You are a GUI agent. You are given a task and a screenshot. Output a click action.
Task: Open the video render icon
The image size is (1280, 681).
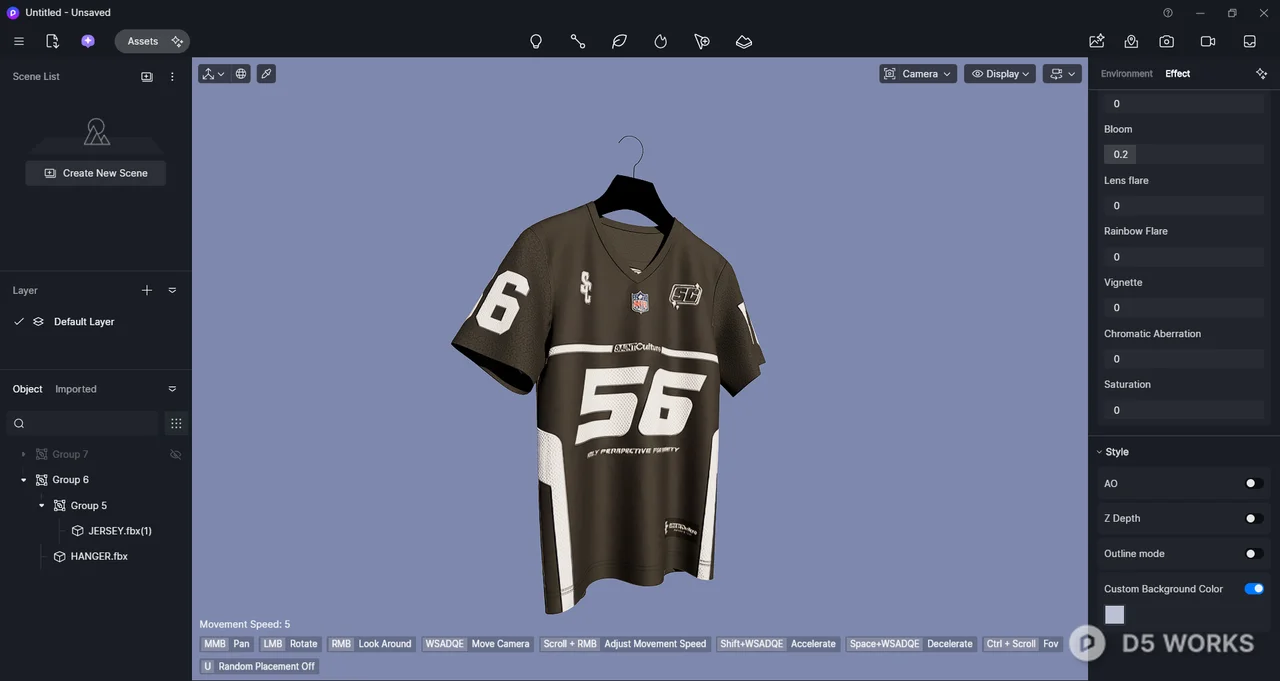[x=1208, y=41]
